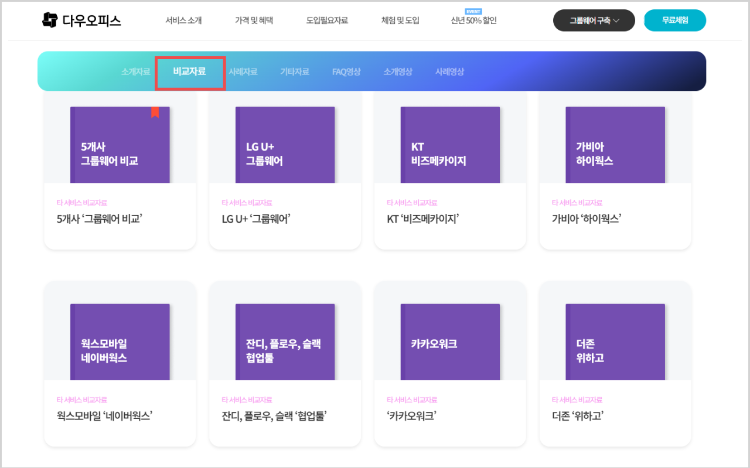The height and width of the screenshot is (468, 750).
Task: Click the 다우오피스 logo icon
Action: [x=50, y=20]
